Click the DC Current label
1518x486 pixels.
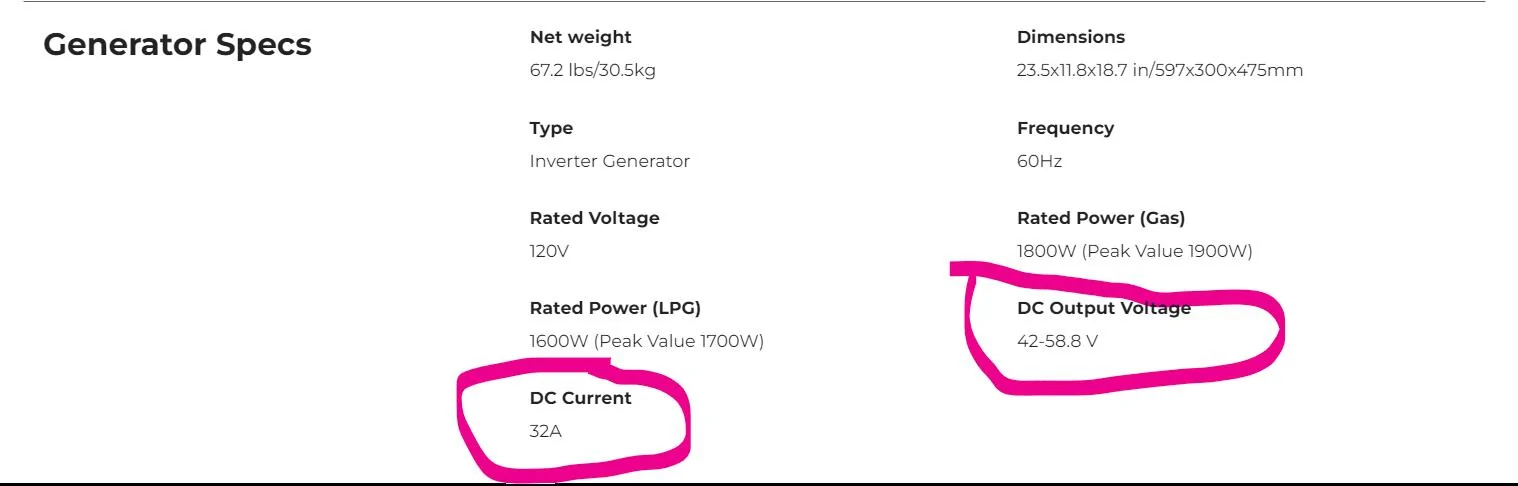pos(580,398)
